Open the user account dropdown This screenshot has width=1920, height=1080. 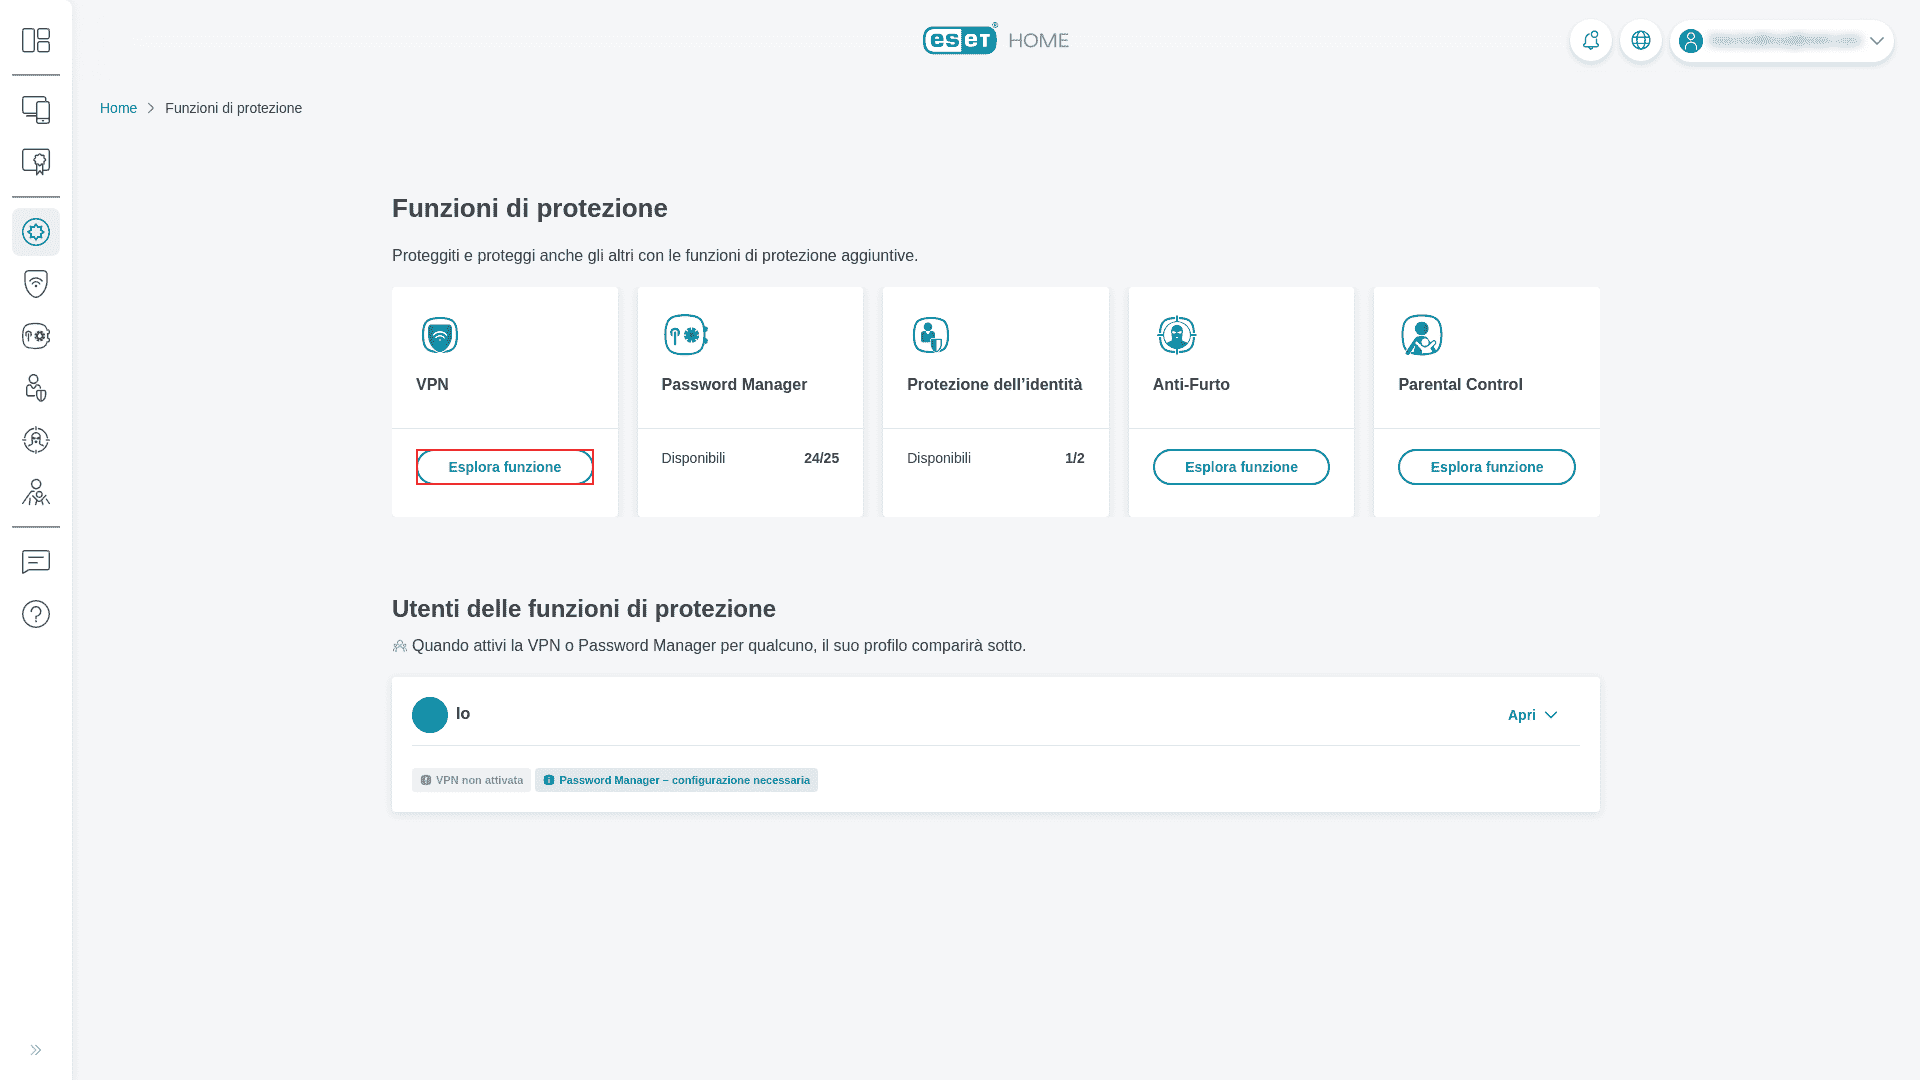1782,41
